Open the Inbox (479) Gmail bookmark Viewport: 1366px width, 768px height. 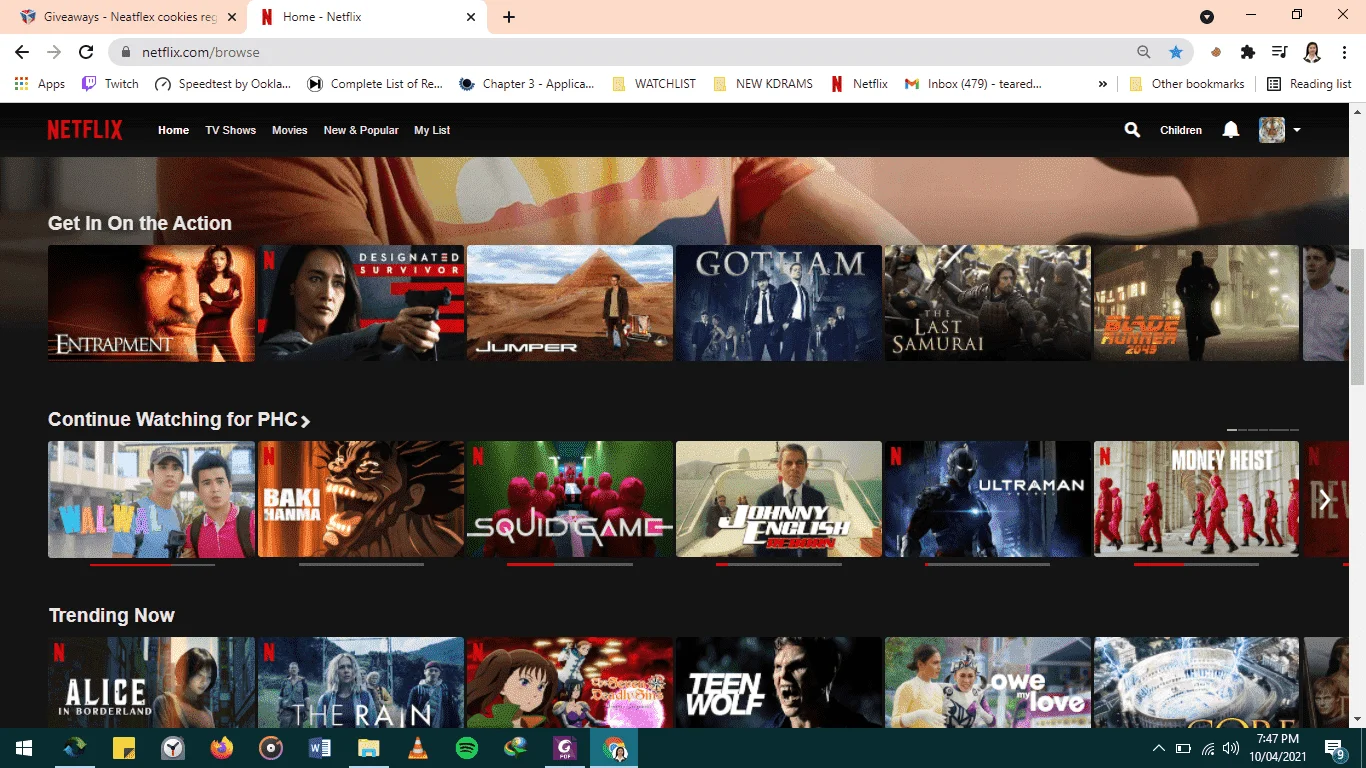pos(973,84)
